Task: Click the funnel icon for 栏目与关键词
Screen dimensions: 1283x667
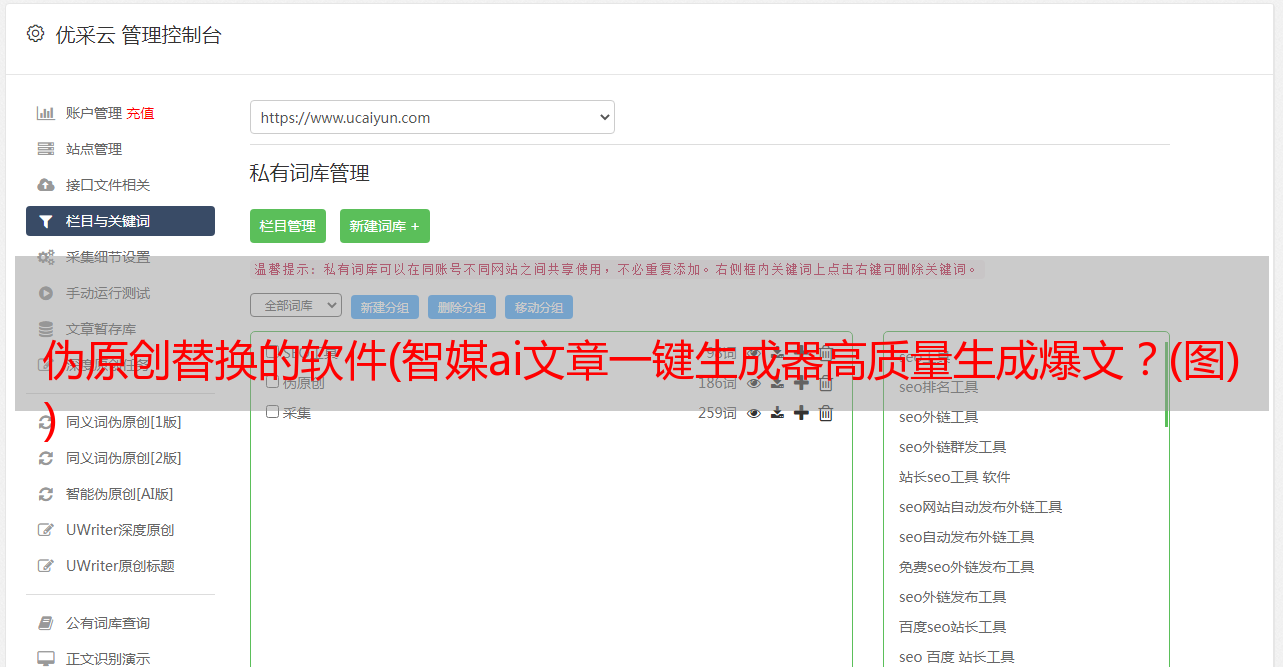Action: pos(46,221)
